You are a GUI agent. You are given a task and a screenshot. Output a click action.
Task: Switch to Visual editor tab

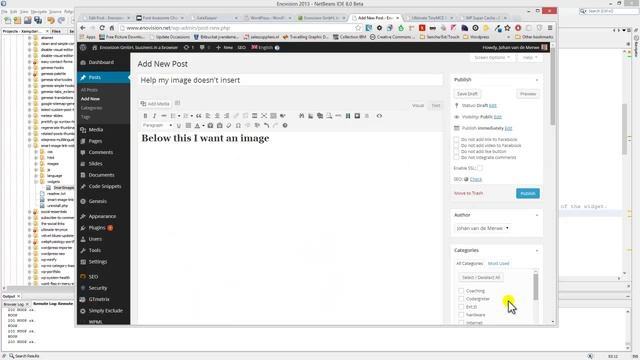pyautogui.click(x=418, y=106)
